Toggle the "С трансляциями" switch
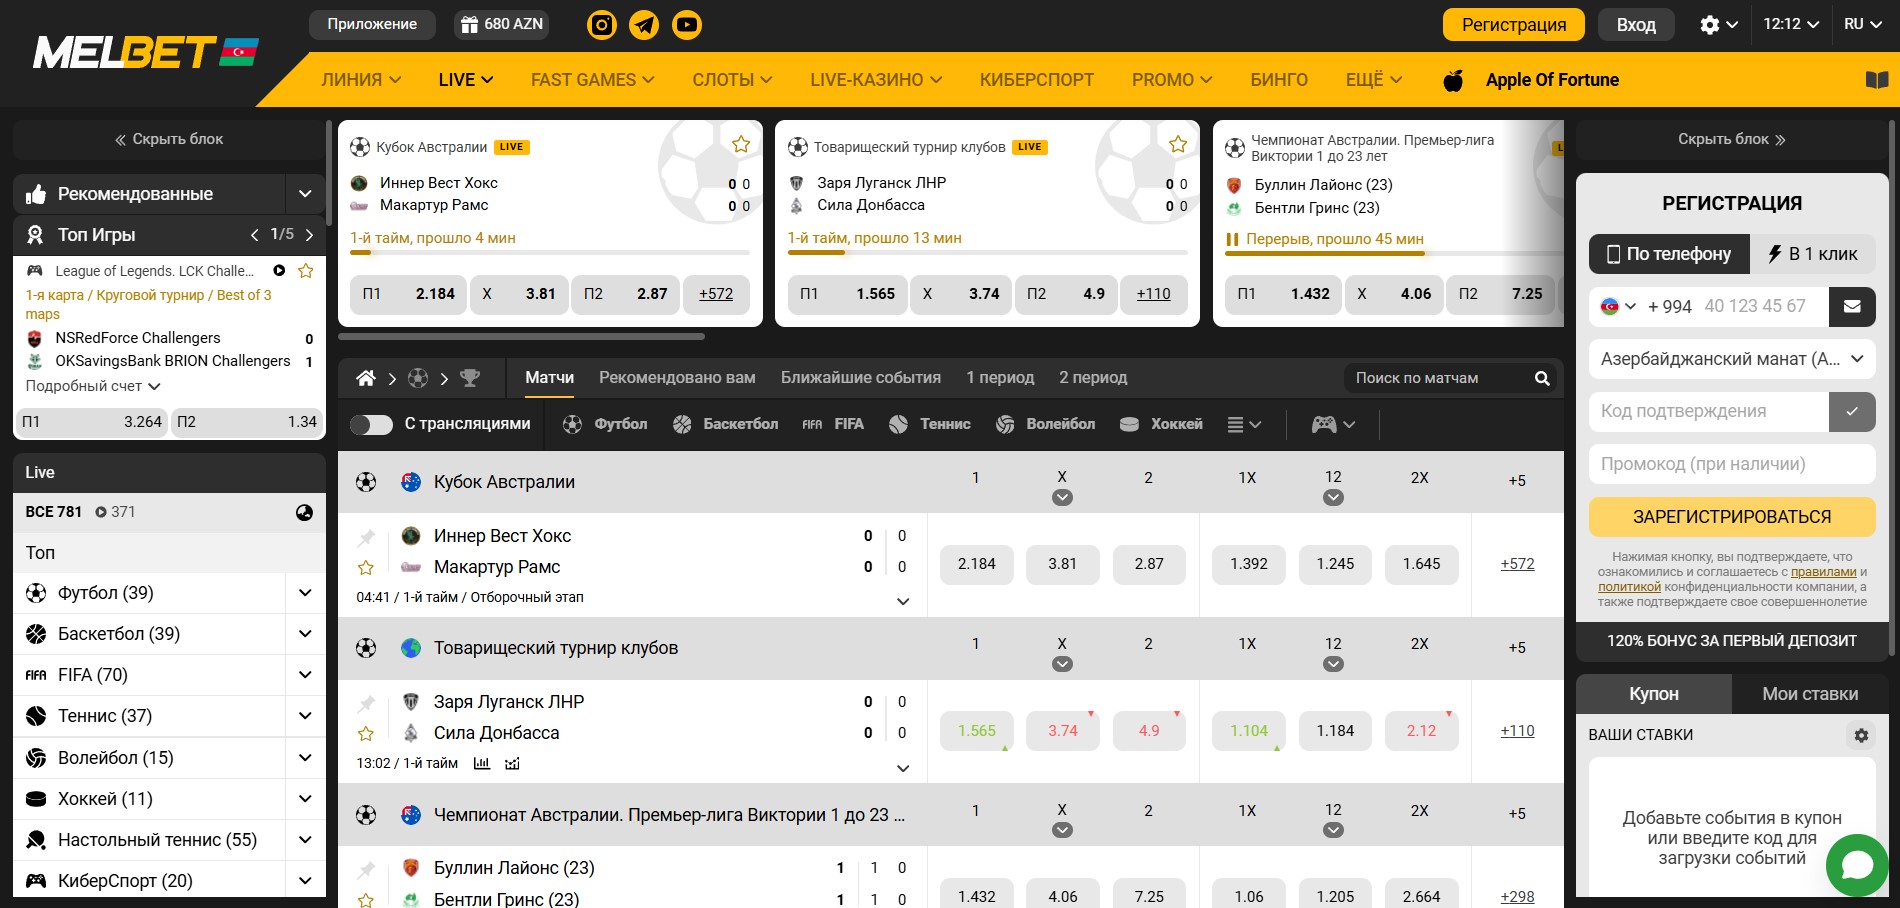Image resolution: width=1900 pixels, height=908 pixels. (x=371, y=424)
